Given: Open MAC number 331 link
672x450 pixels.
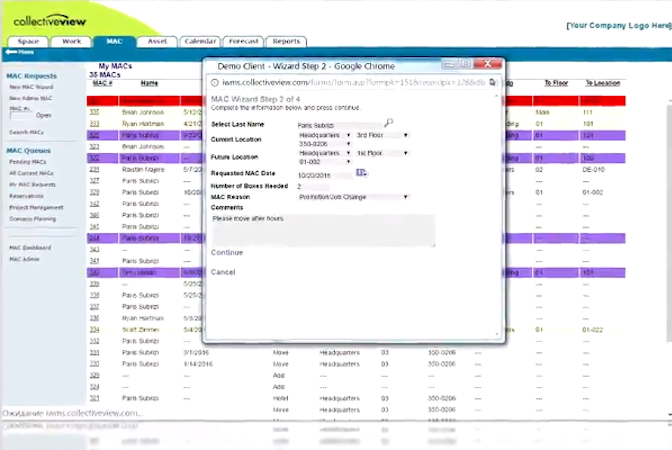Looking at the screenshot, I should (94, 353).
